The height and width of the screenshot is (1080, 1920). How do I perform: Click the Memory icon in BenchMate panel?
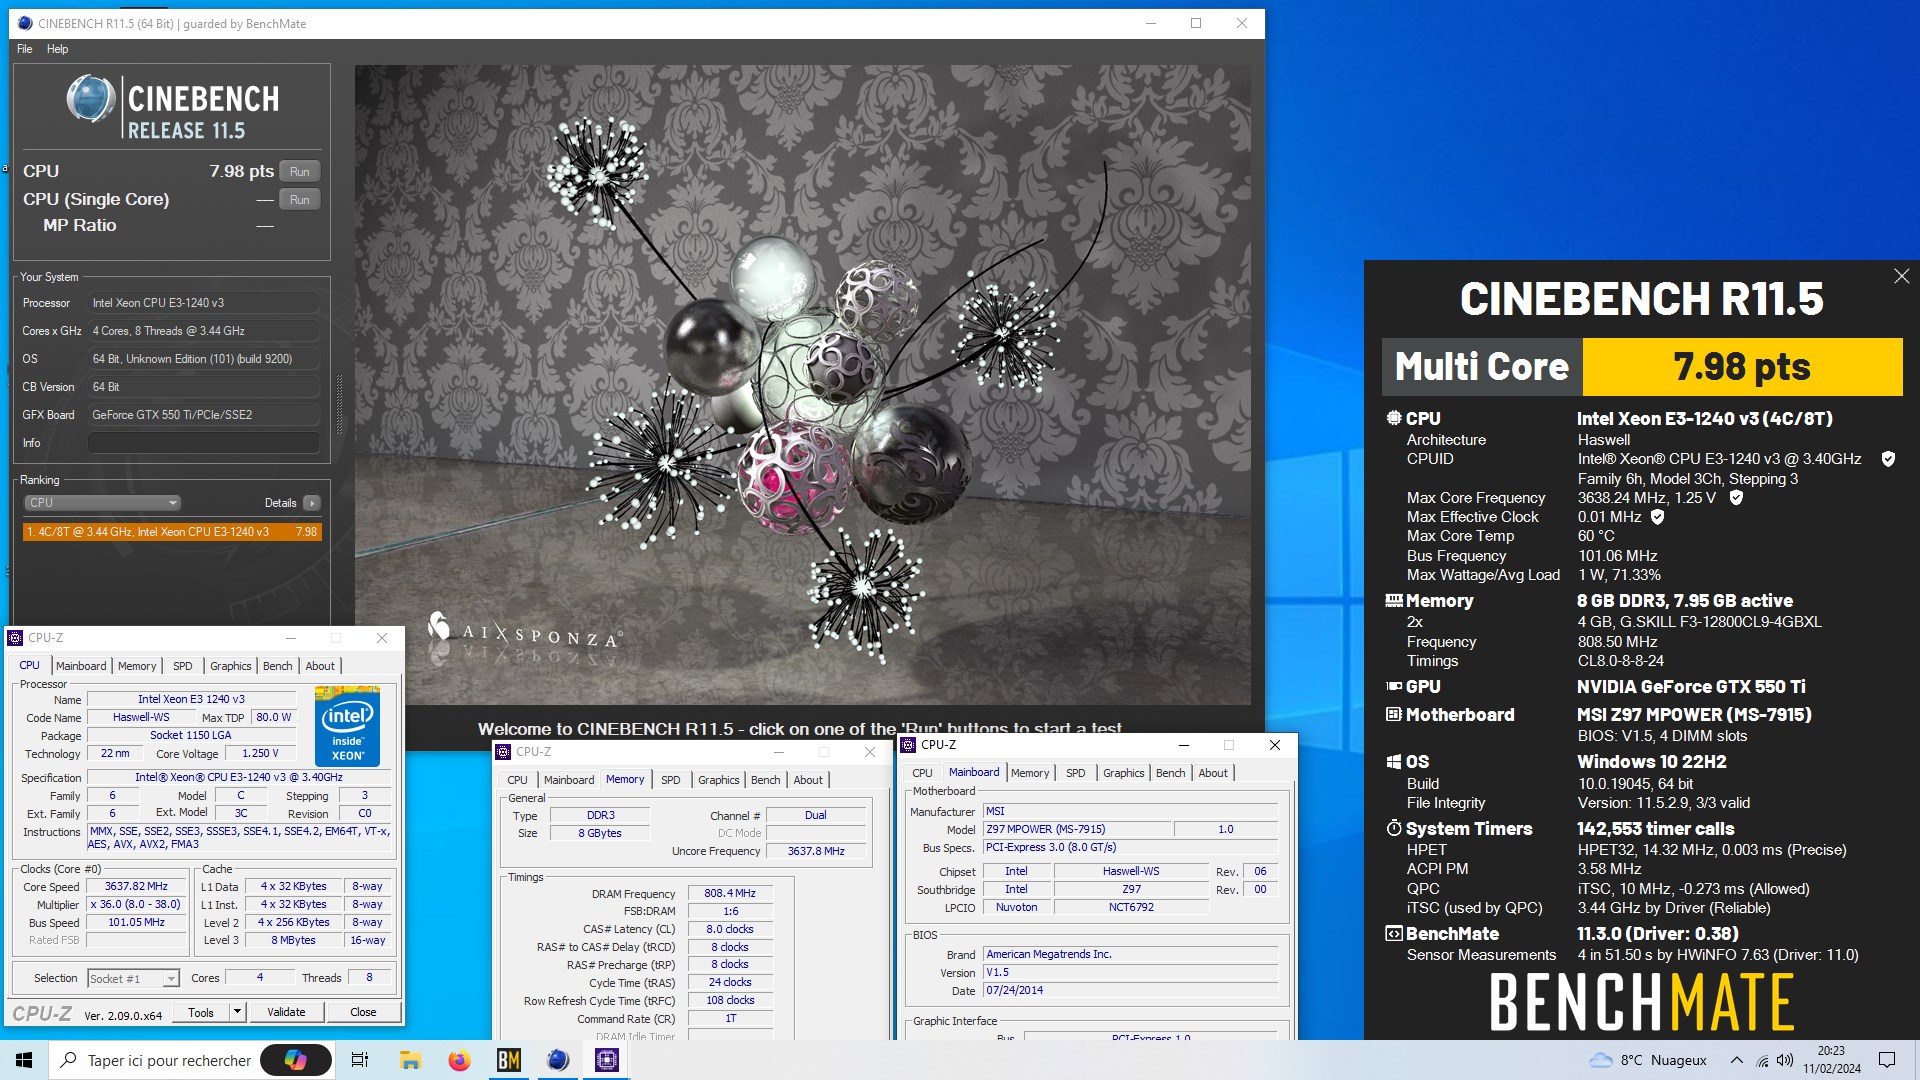tap(1393, 601)
